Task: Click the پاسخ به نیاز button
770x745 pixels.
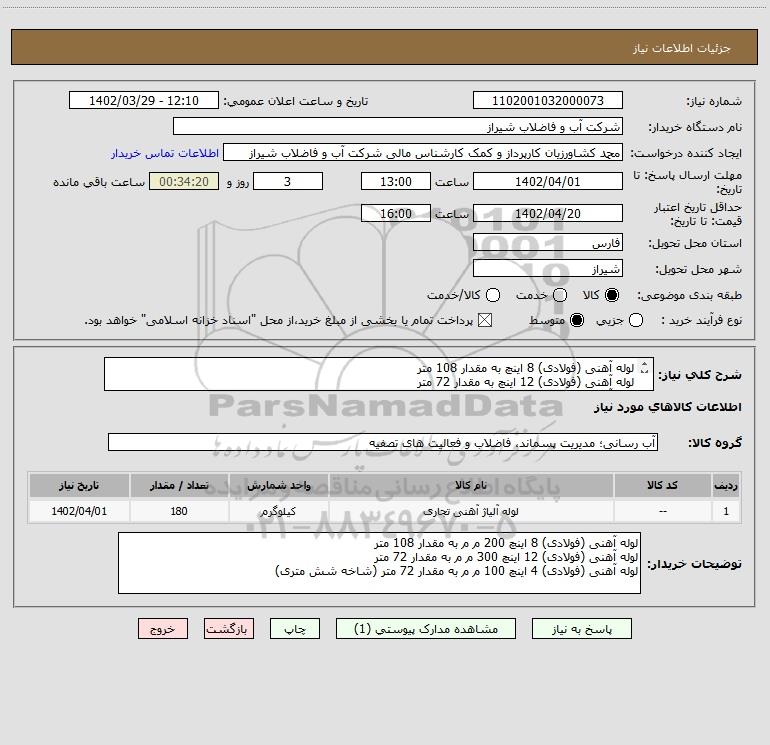Action: pyautogui.click(x=581, y=629)
